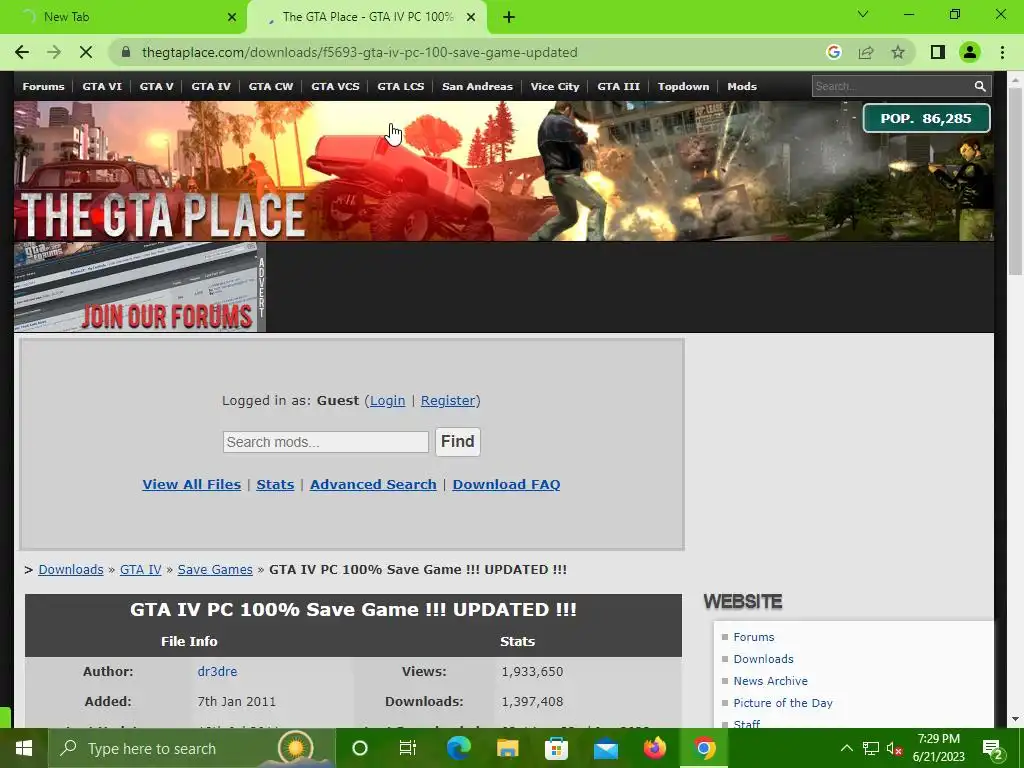Click the site search magnifier icon
1024x768 pixels.
pyautogui.click(x=980, y=86)
